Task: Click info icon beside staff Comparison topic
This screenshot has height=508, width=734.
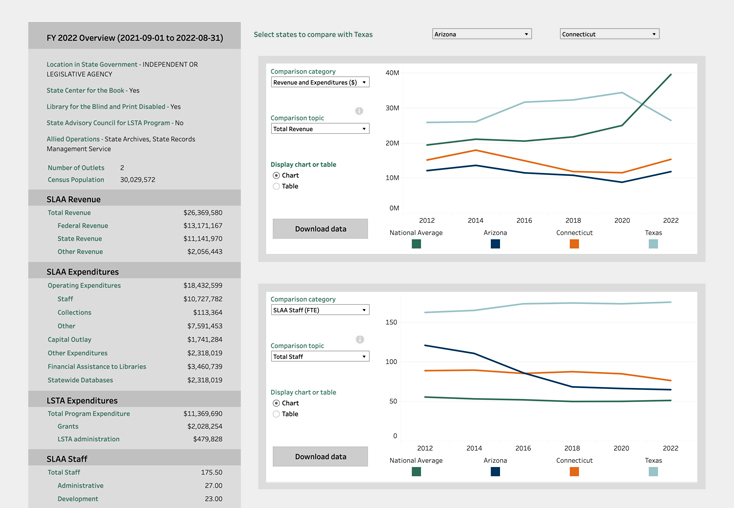Action: (360, 339)
